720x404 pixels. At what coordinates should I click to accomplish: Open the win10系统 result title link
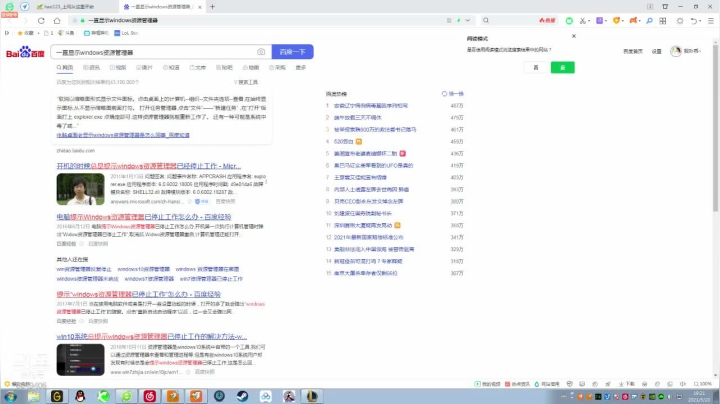(x=152, y=337)
